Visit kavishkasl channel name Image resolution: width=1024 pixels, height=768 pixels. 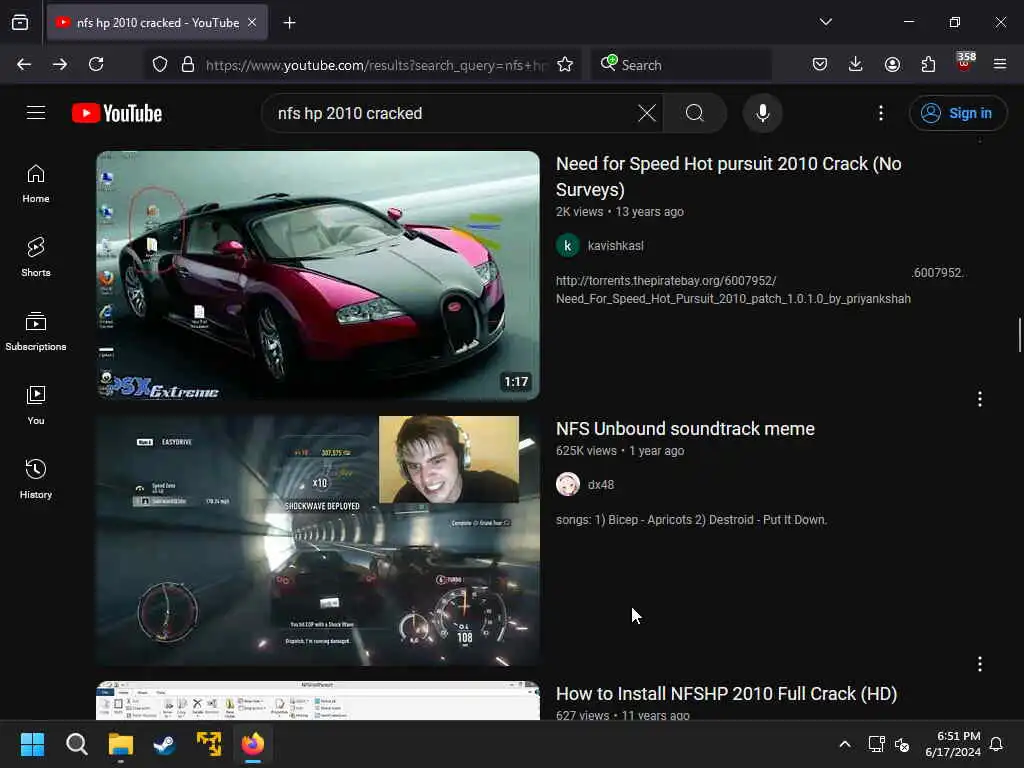(x=615, y=246)
